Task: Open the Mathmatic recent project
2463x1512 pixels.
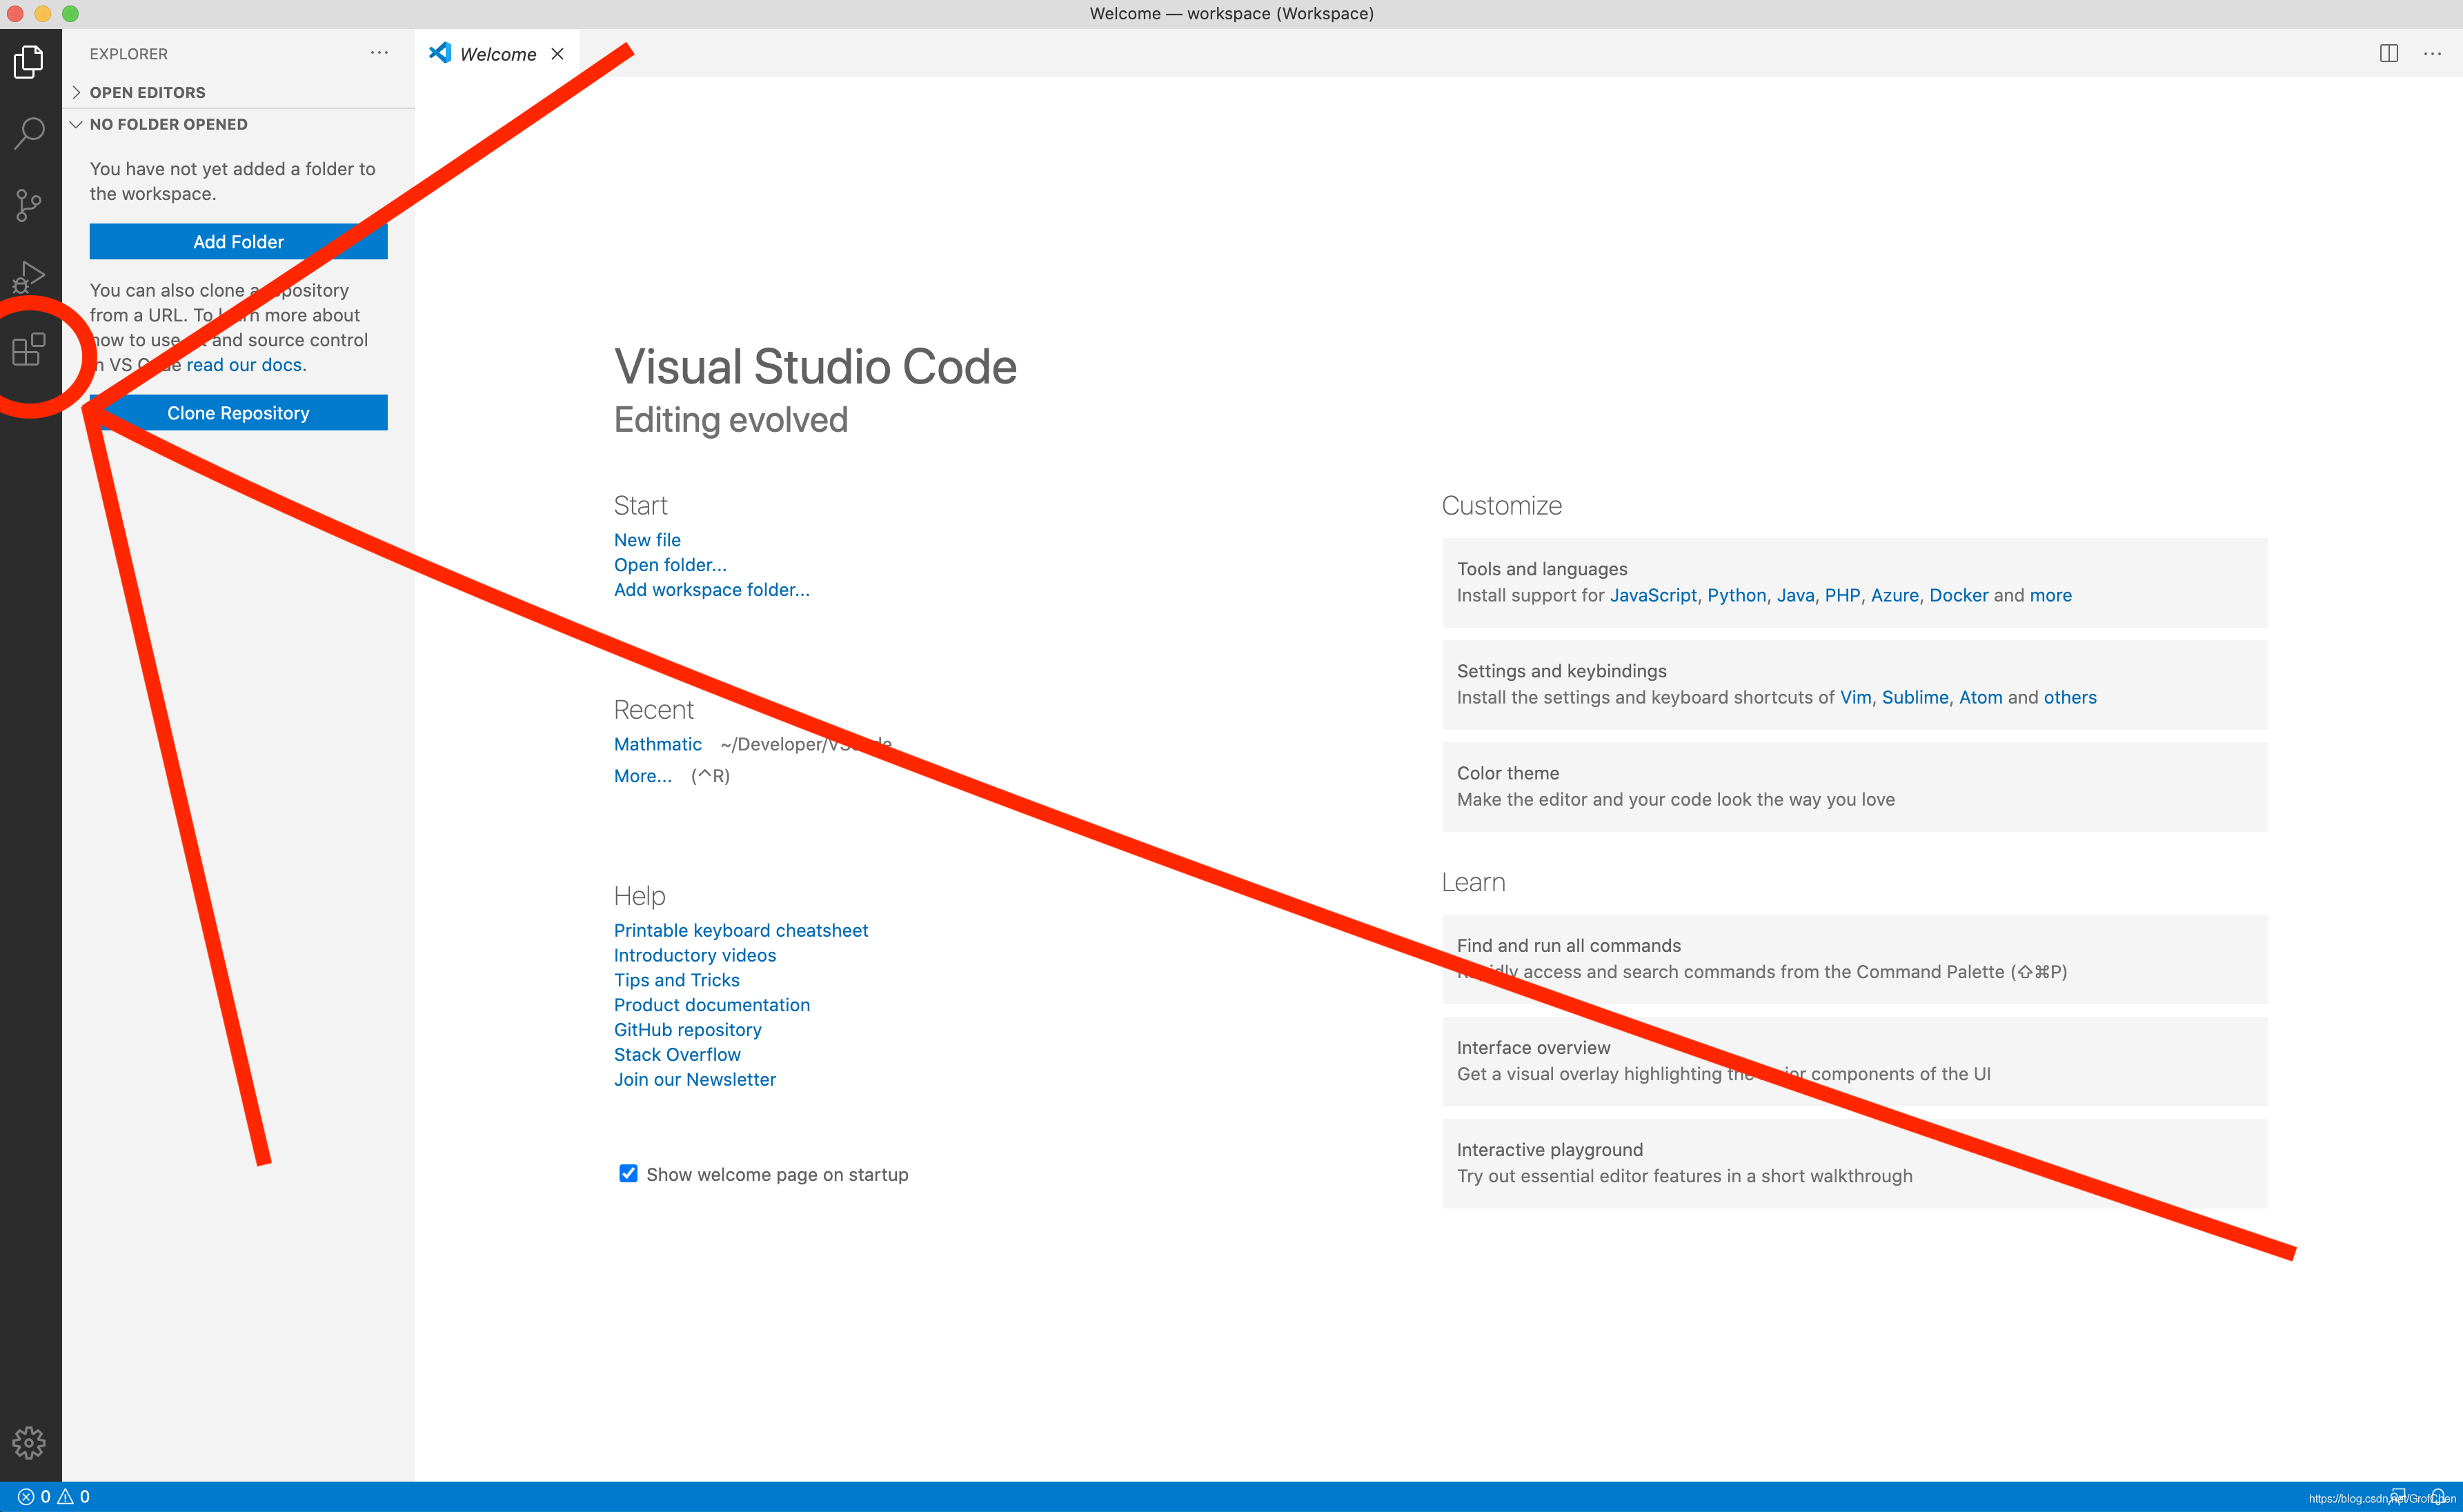Action: 656,744
